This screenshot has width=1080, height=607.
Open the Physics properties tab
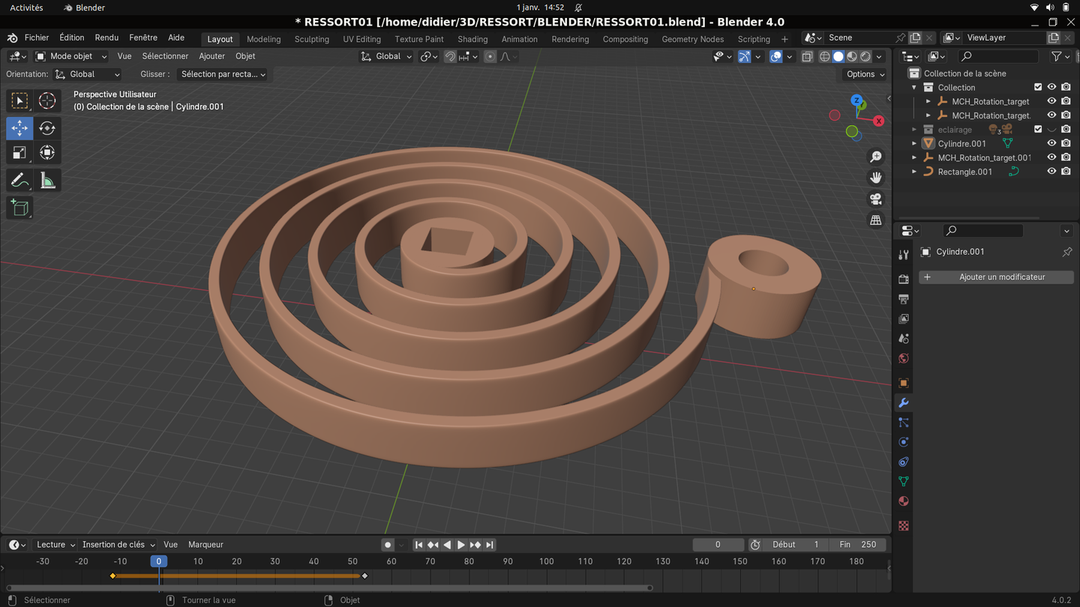point(903,441)
